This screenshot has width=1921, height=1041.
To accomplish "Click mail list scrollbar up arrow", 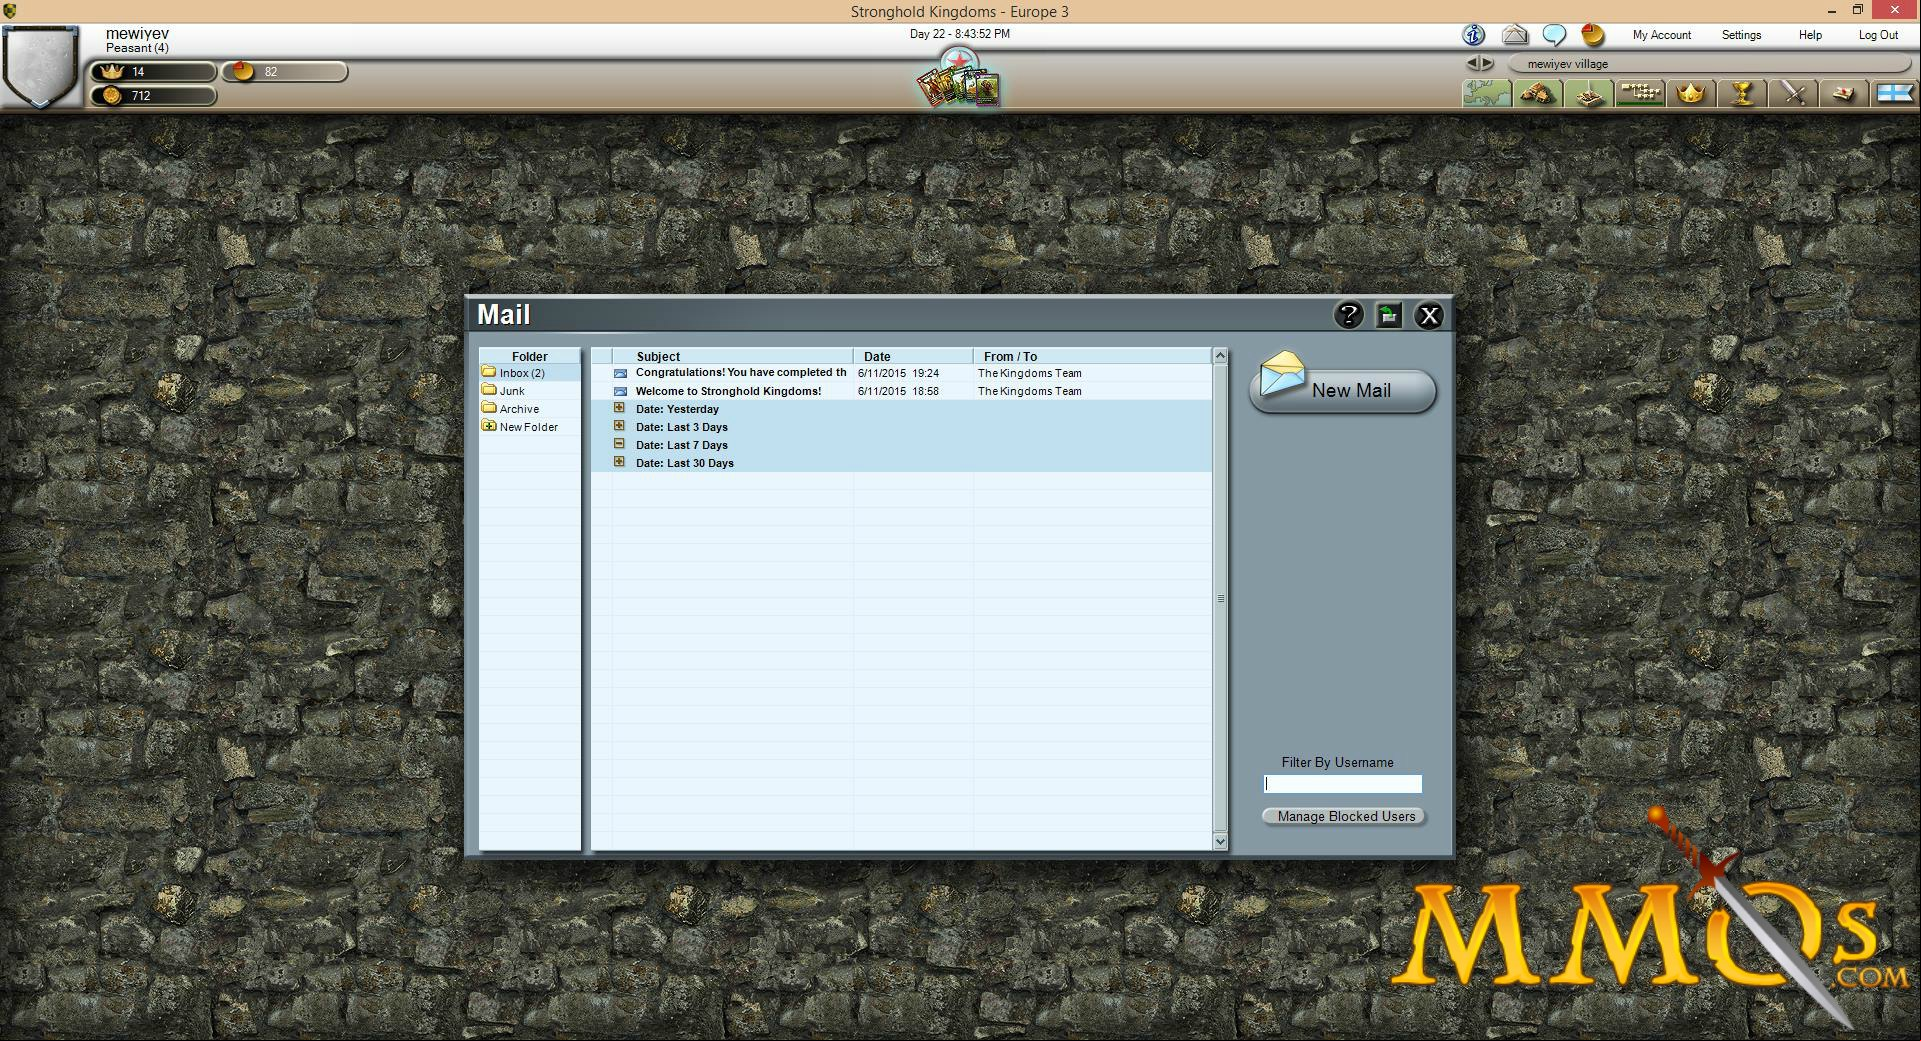I will click(1220, 356).
